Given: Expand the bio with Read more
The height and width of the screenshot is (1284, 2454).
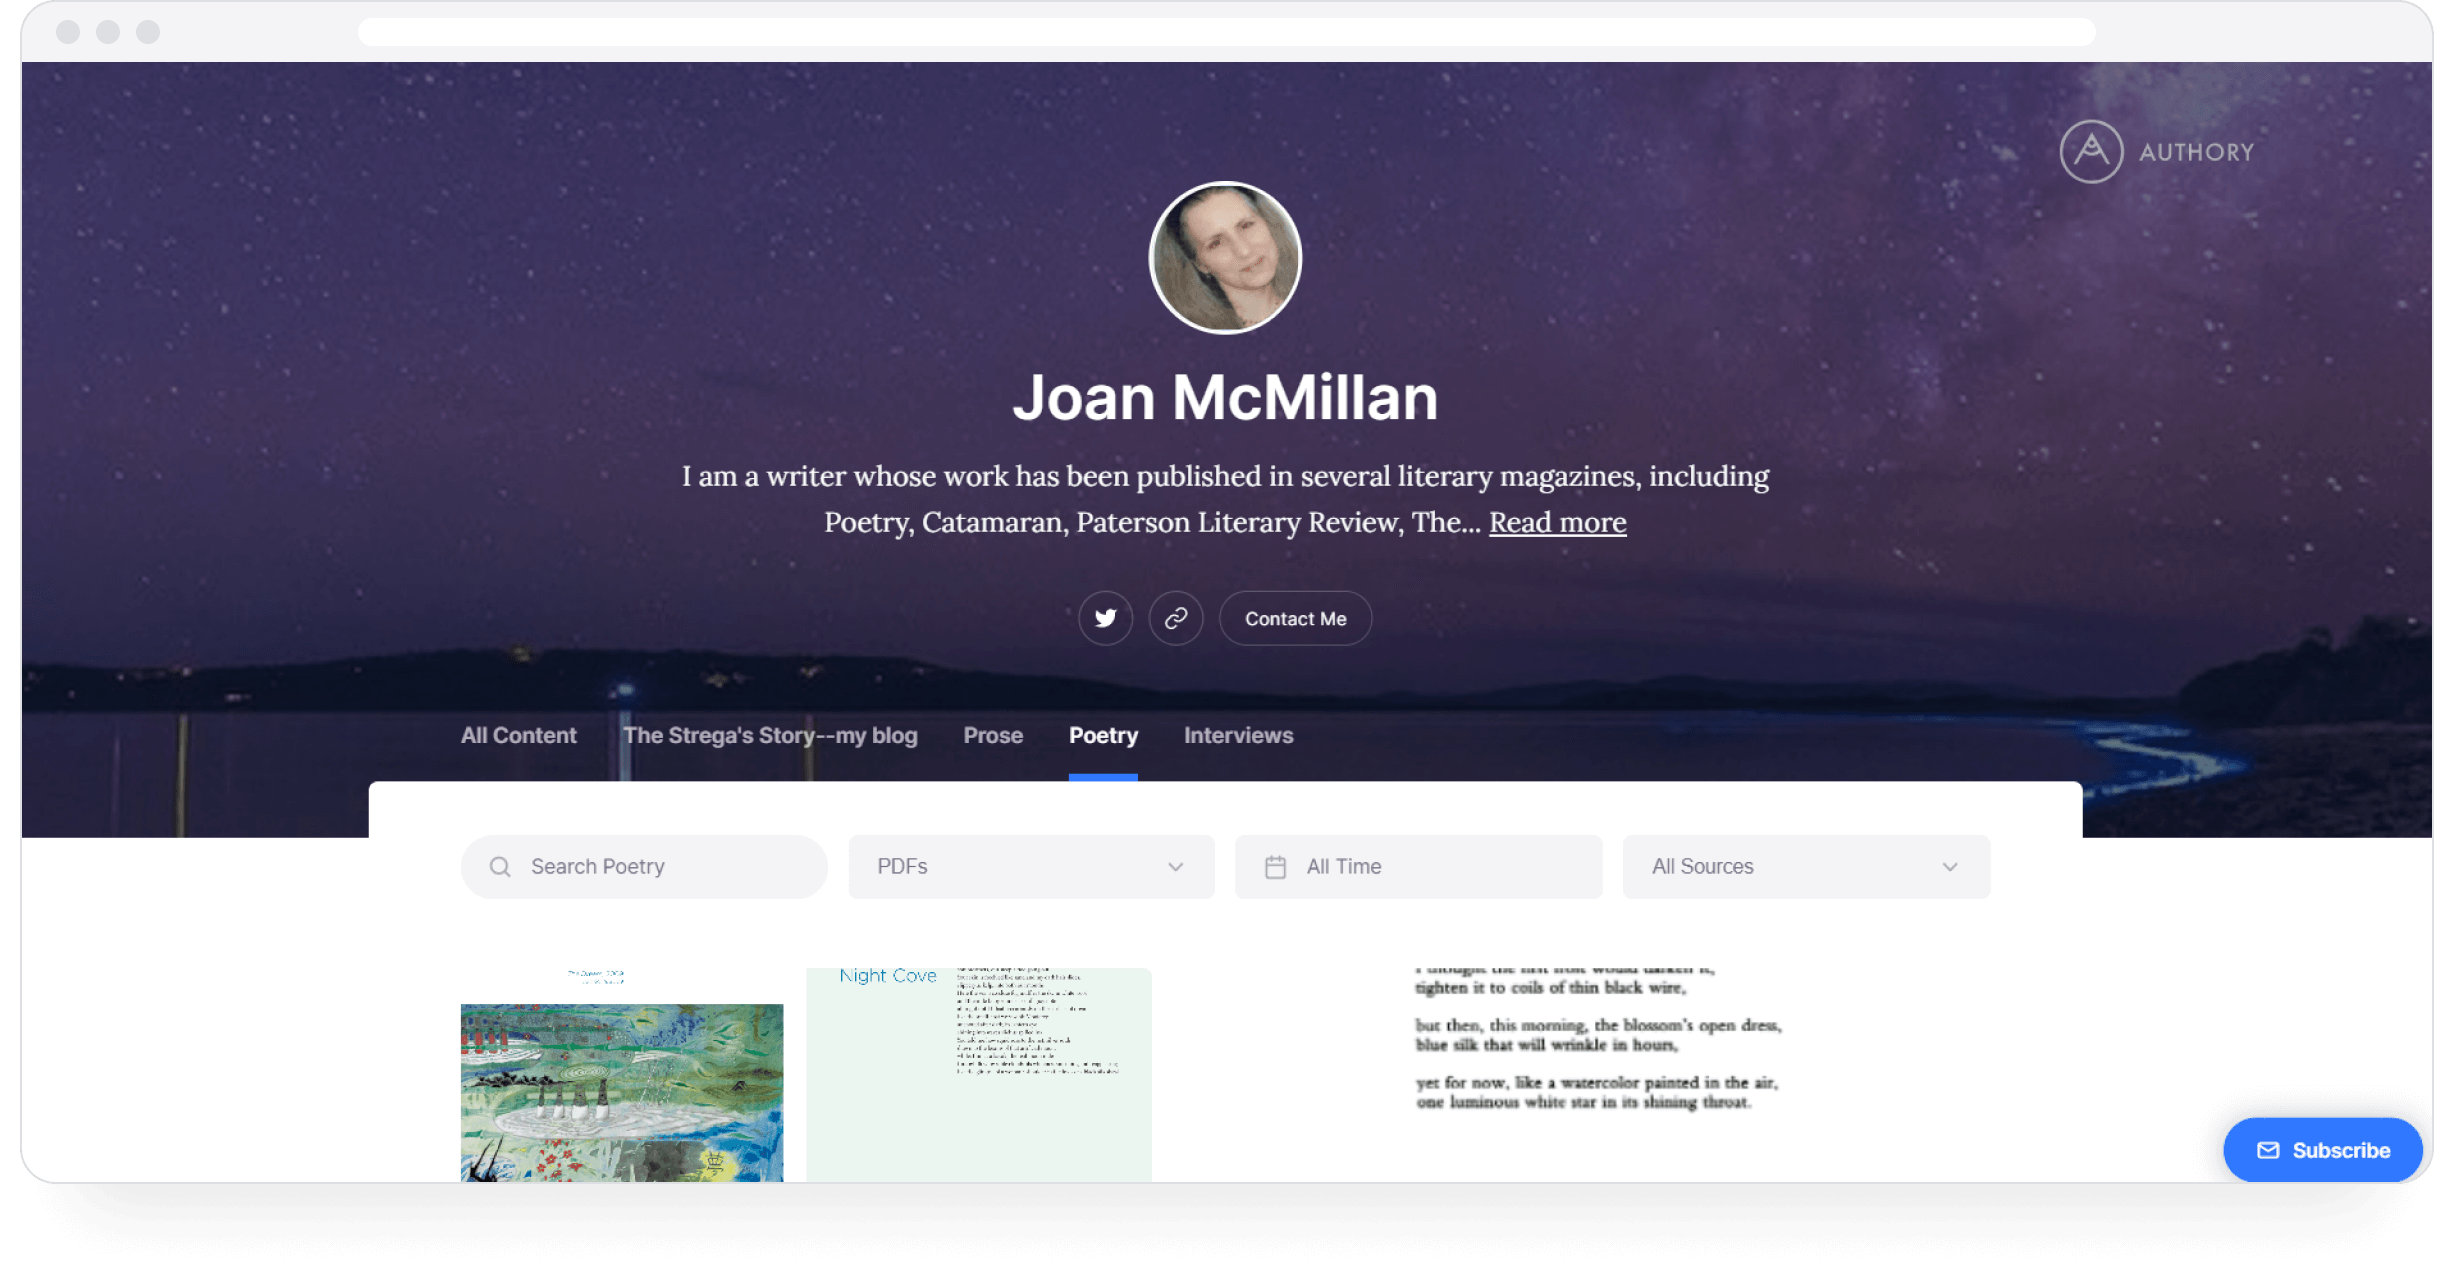Looking at the screenshot, I should tap(1556, 521).
